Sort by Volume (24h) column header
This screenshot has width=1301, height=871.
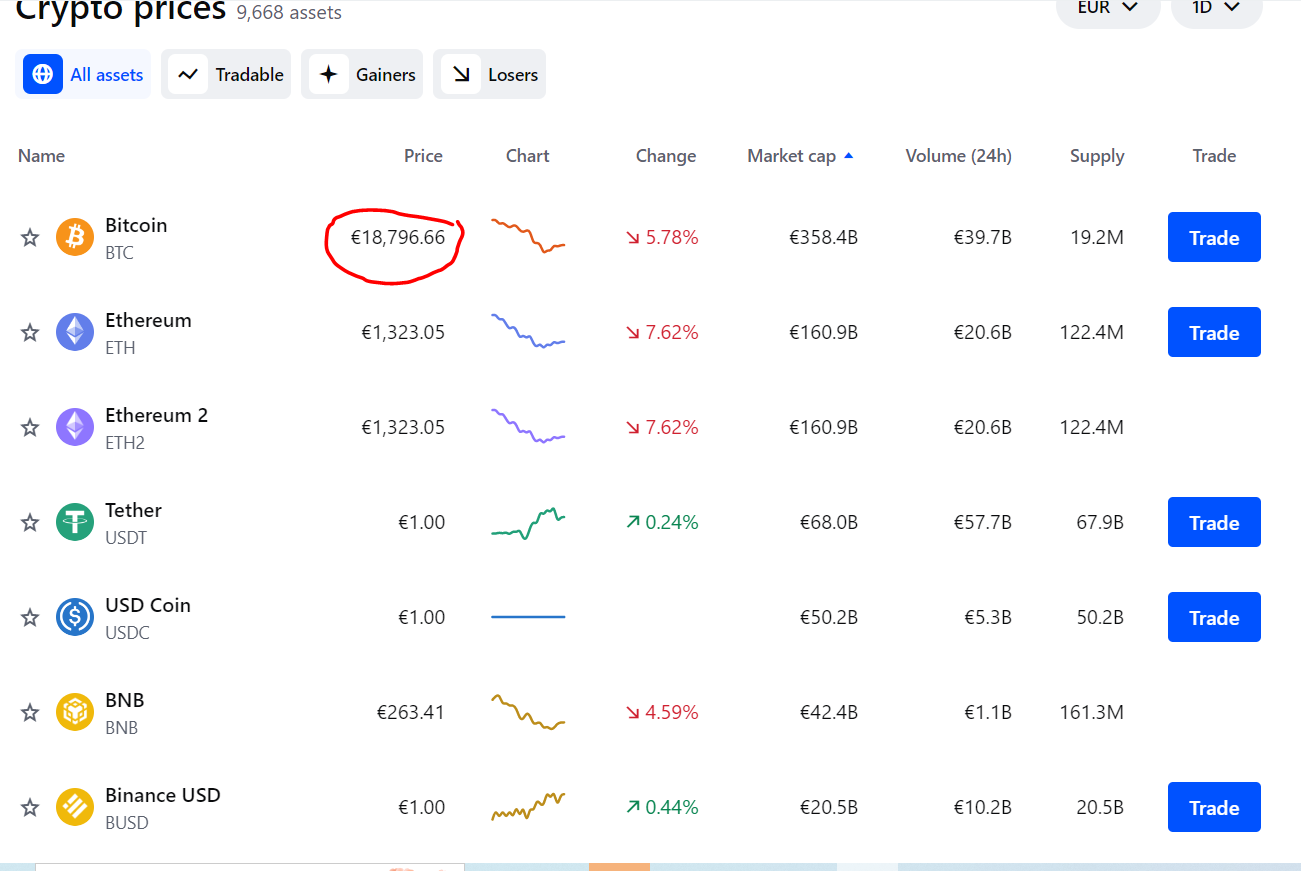point(958,156)
